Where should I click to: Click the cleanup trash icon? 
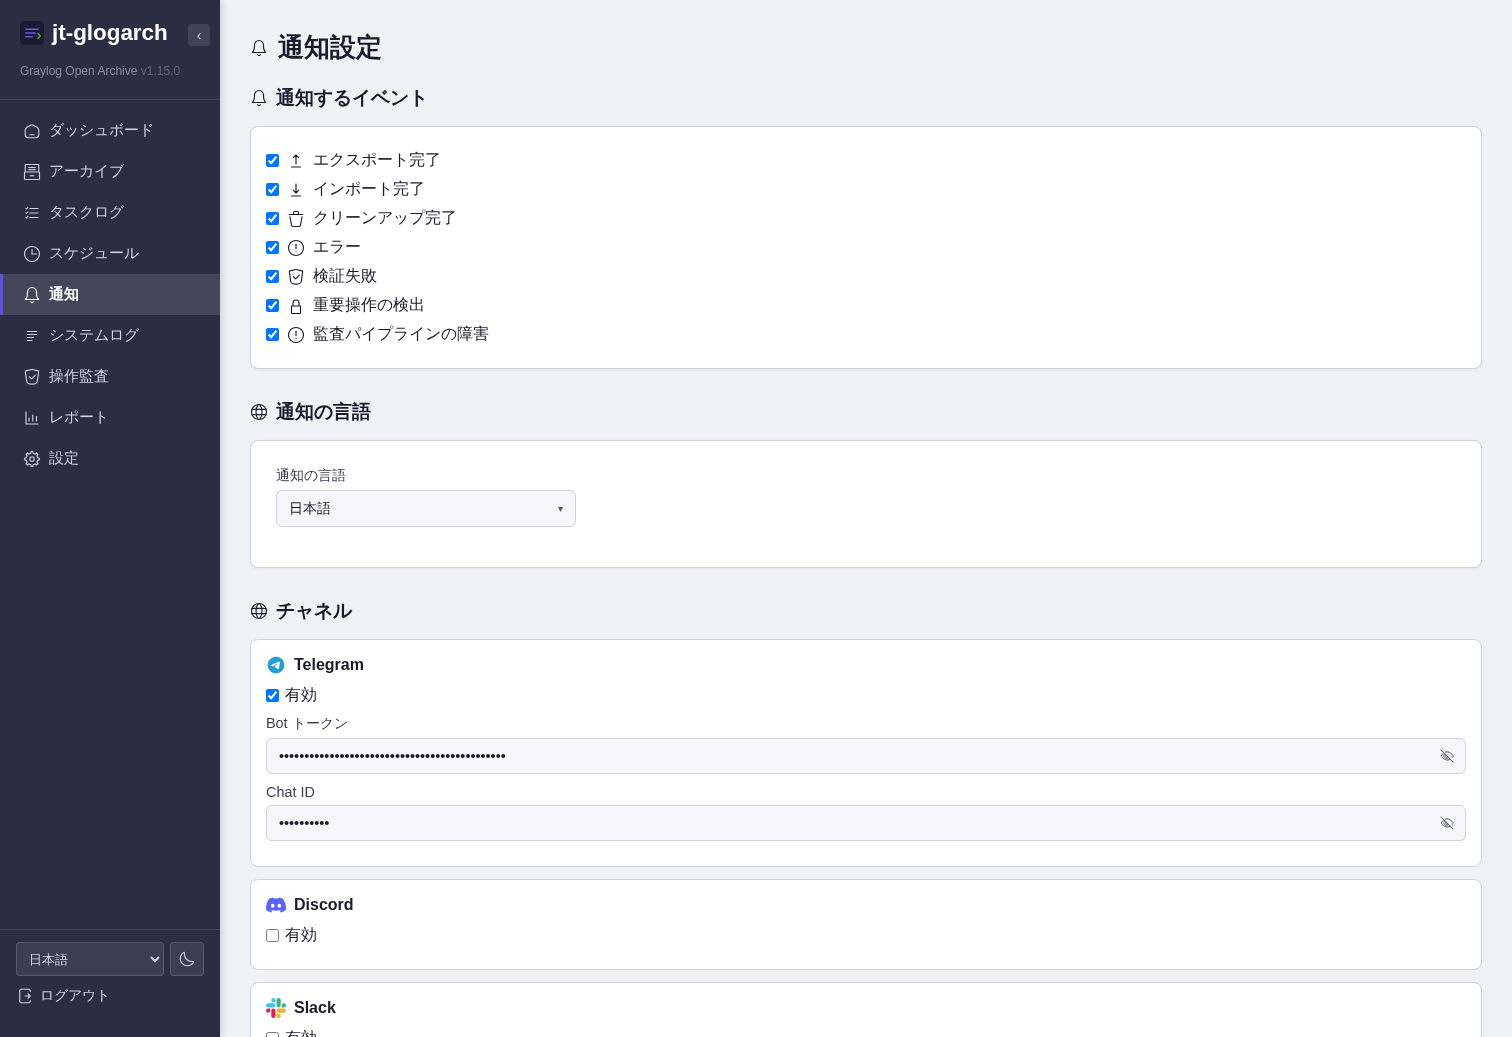[296, 219]
